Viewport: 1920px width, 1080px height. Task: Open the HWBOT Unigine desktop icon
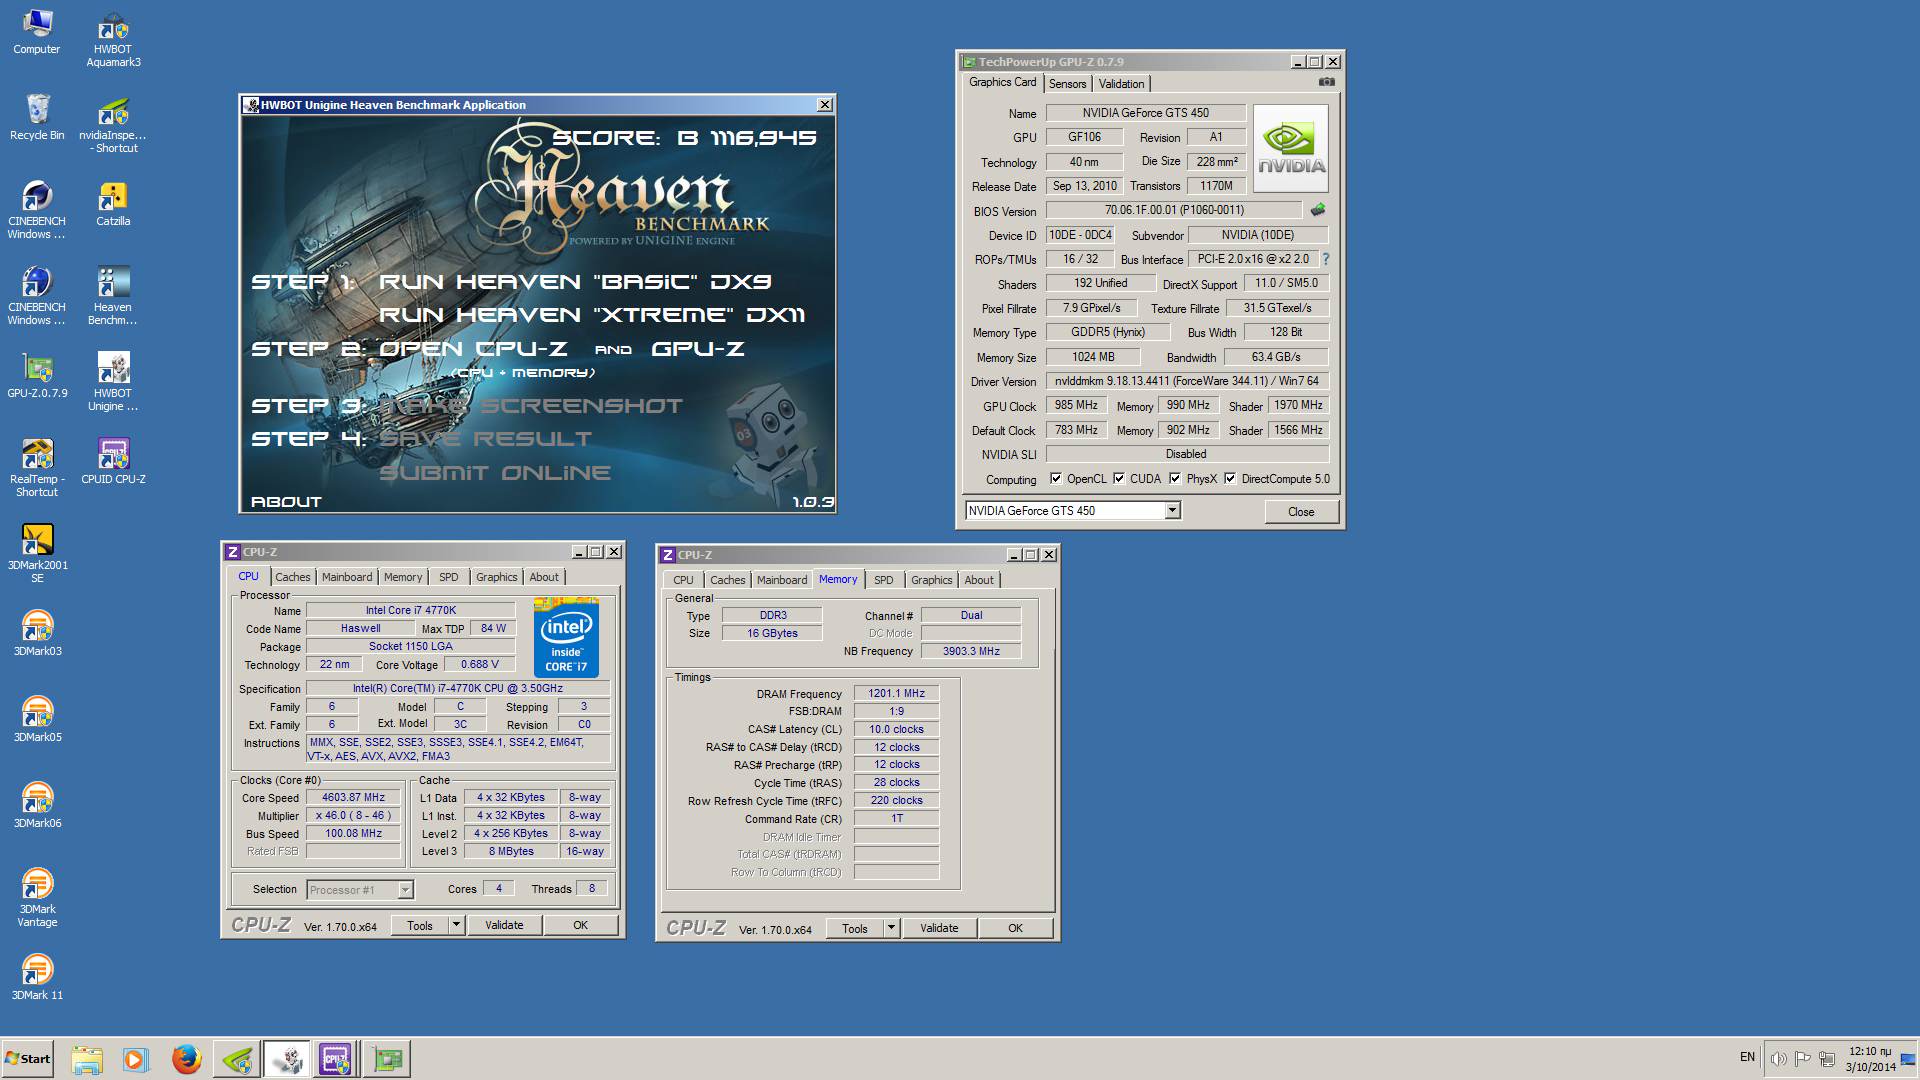(x=113, y=382)
